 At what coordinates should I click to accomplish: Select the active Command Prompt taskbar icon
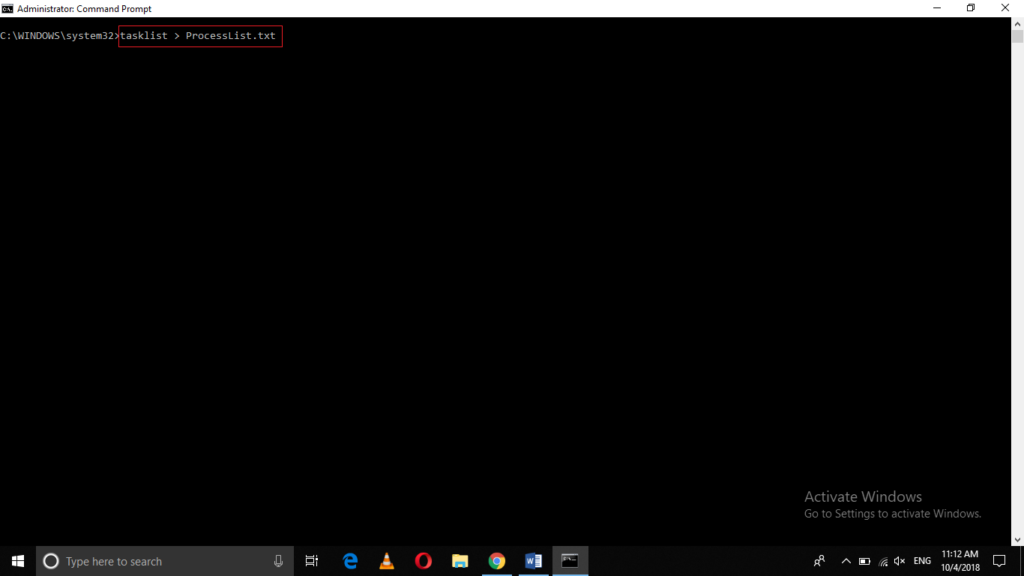pyautogui.click(x=570, y=561)
